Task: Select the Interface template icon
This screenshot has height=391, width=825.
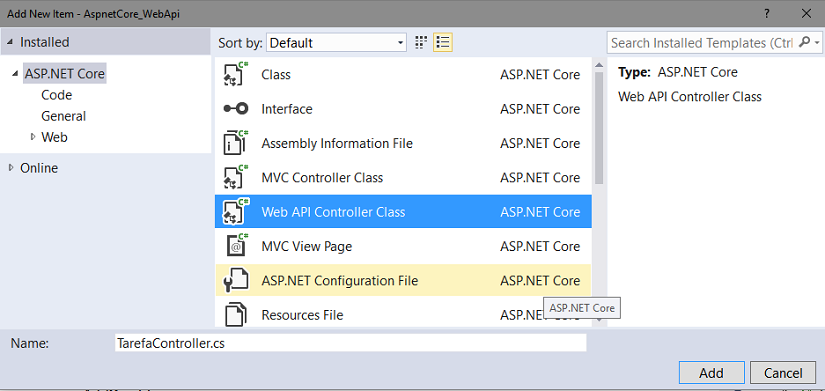Action: (236, 109)
